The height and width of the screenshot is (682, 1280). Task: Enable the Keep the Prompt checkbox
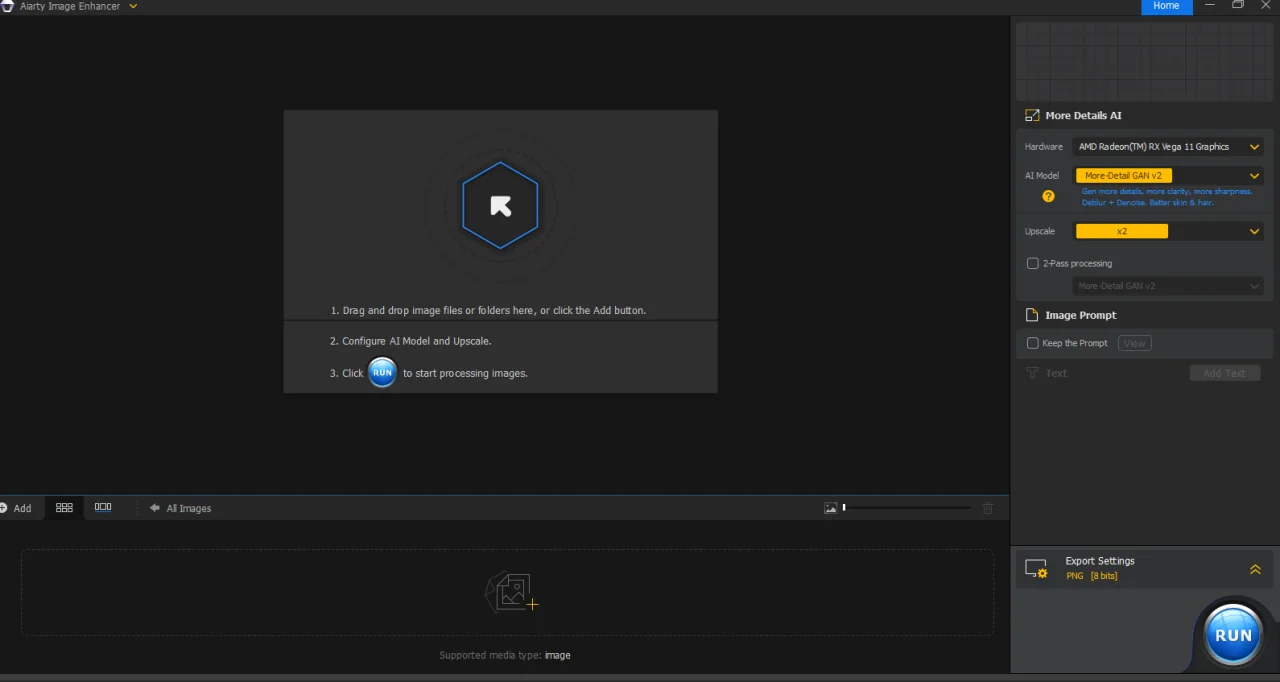[1033, 343]
